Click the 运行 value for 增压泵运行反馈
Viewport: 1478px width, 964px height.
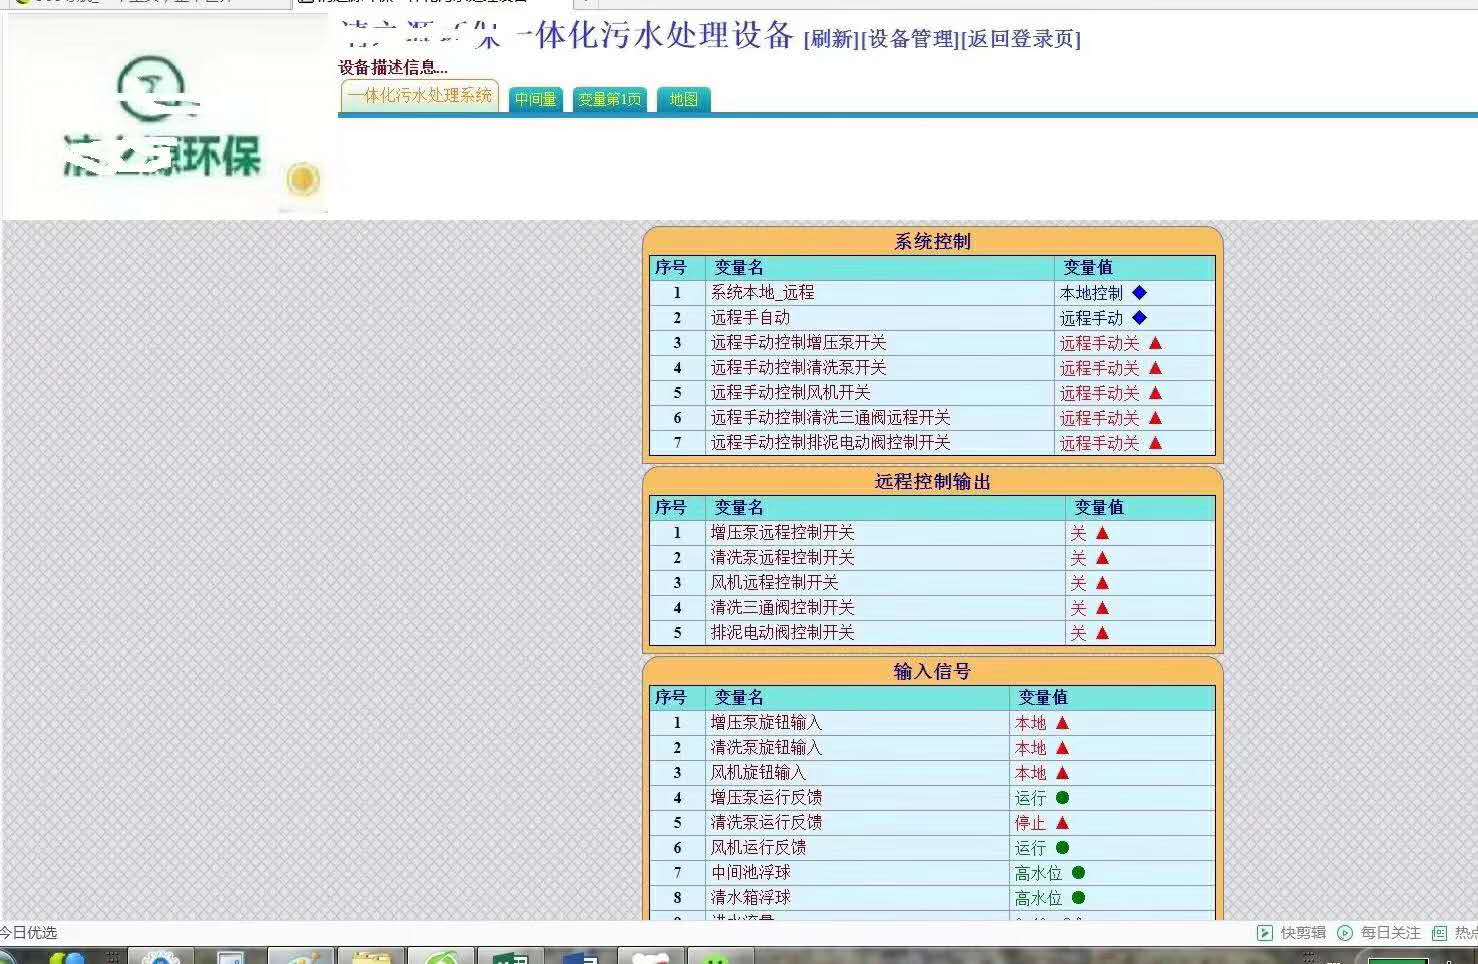1031,798
